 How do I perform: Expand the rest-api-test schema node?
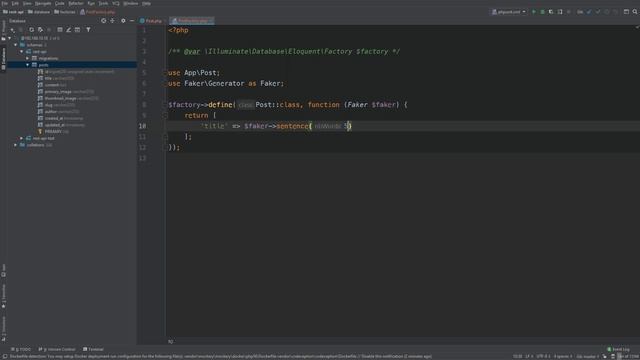click(22, 138)
